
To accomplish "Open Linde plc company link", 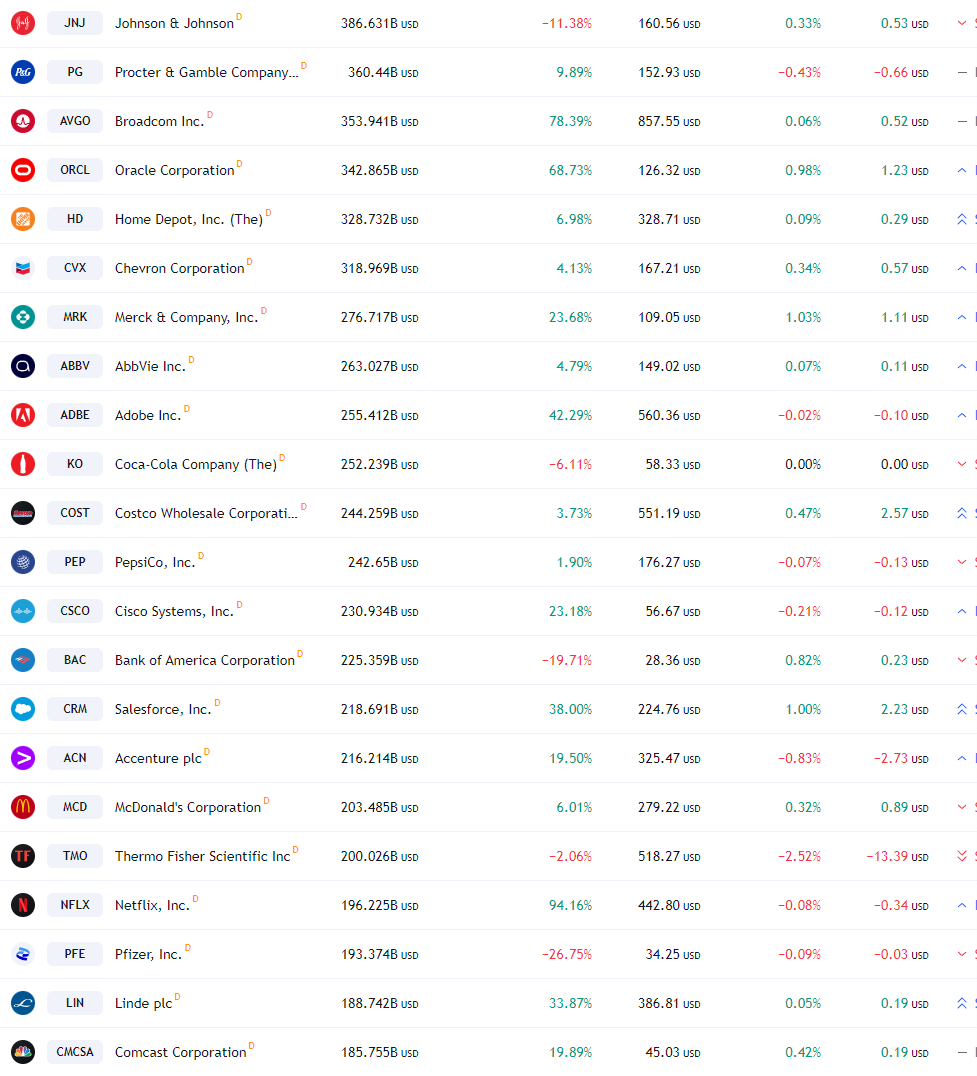I will coord(143,1003).
